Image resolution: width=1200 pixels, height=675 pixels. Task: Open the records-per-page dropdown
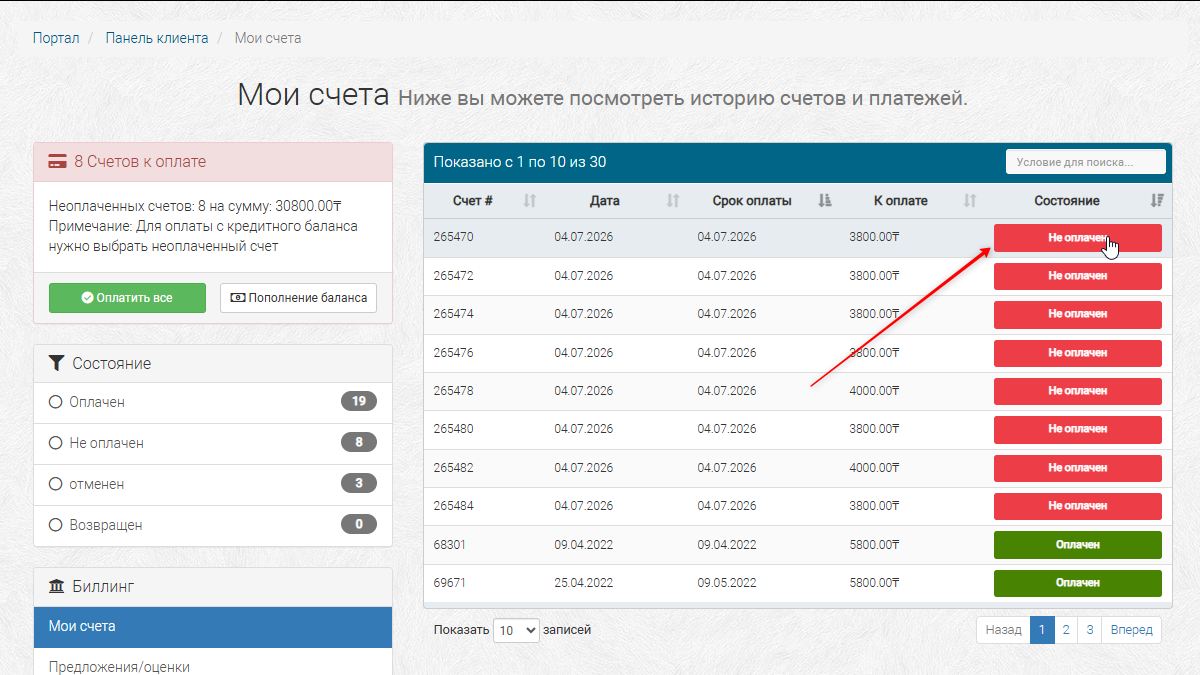[516, 630]
